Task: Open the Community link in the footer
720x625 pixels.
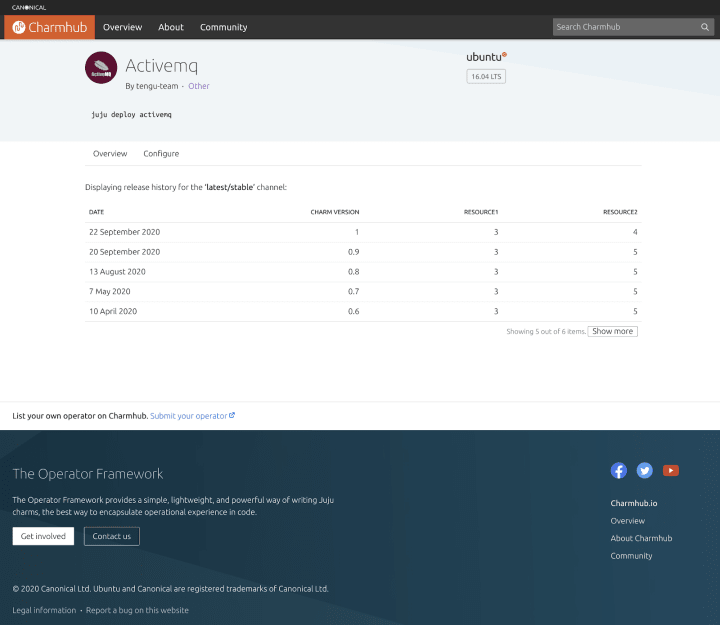Action: tap(631, 556)
